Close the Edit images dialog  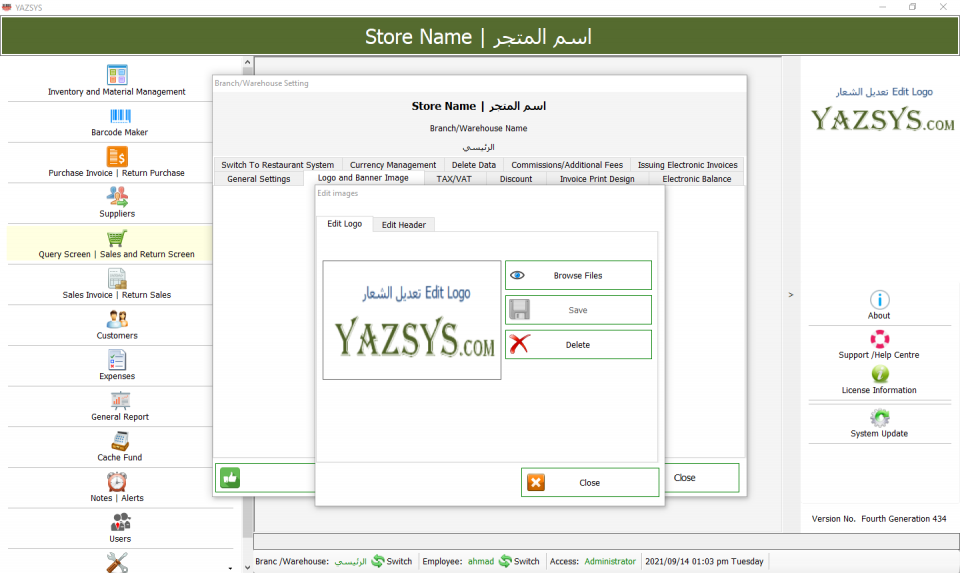(589, 482)
